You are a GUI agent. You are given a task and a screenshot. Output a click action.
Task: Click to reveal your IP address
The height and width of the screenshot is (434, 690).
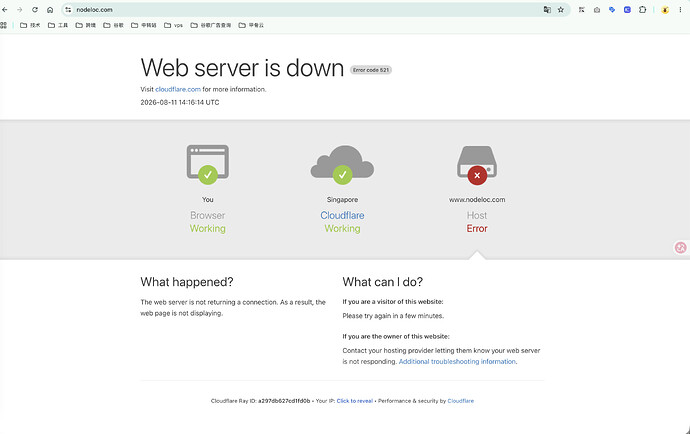(x=355, y=401)
